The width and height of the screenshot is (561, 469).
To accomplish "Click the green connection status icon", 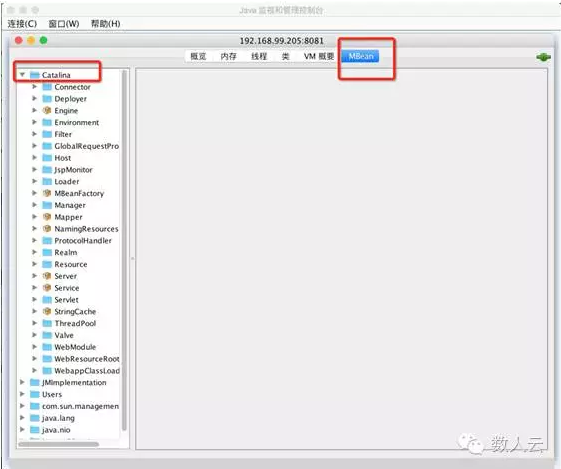I will coord(543,57).
